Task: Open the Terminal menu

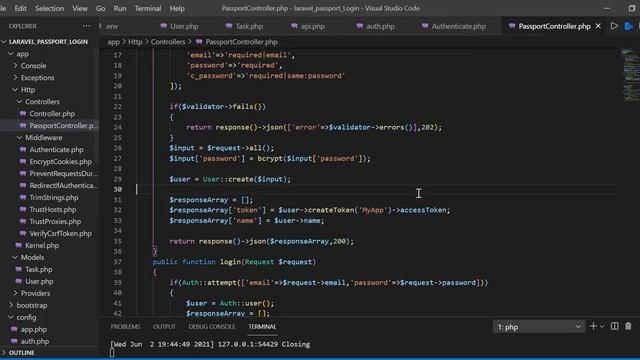Action: pyautogui.click(x=148, y=8)
